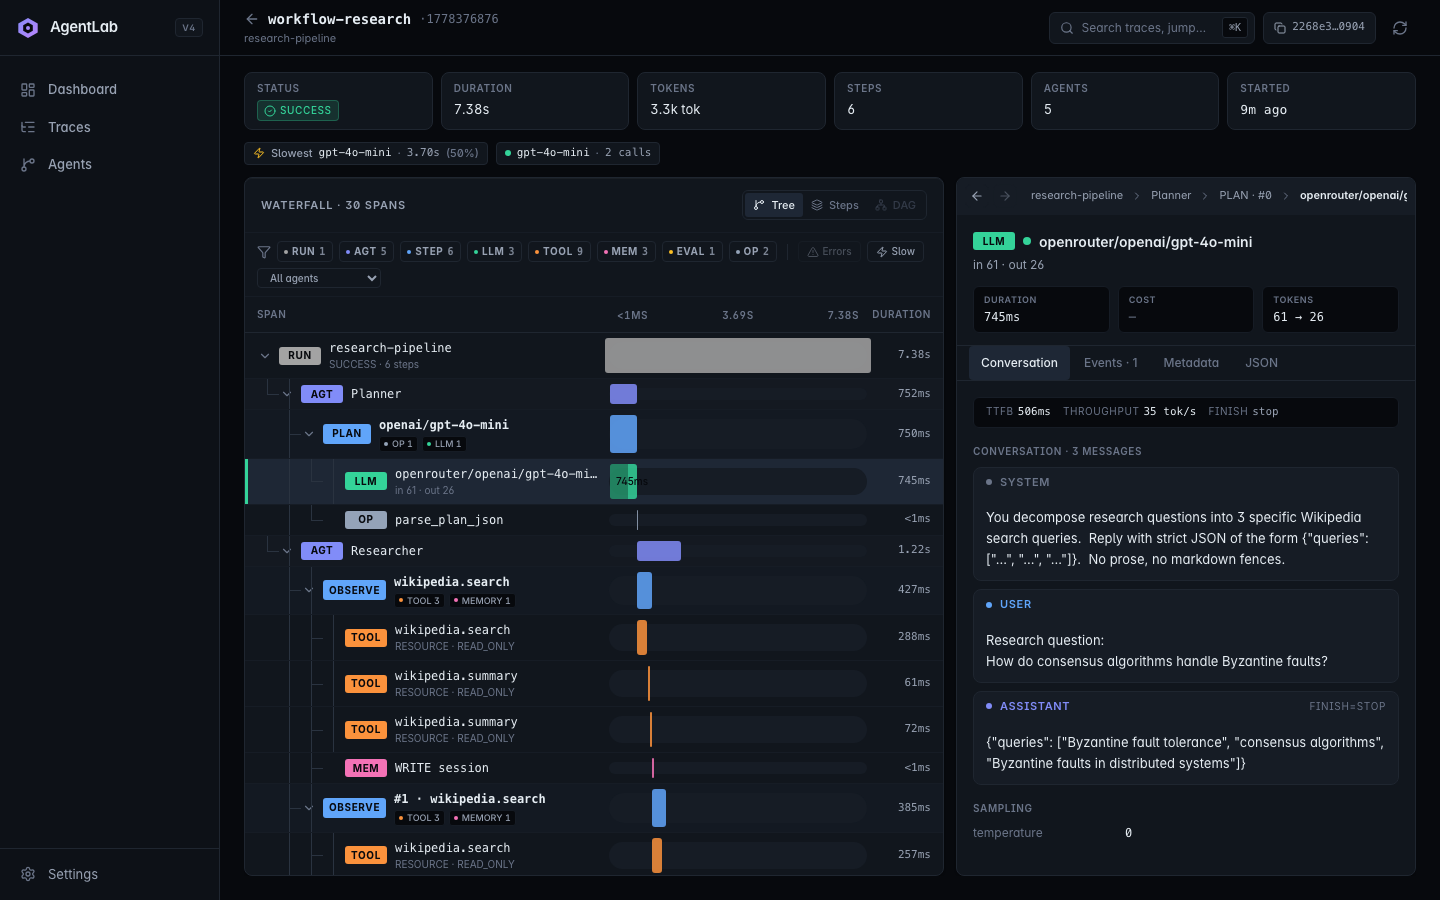Click the Search traces input field
The image size is (1440, 900).
point(1152,28)
